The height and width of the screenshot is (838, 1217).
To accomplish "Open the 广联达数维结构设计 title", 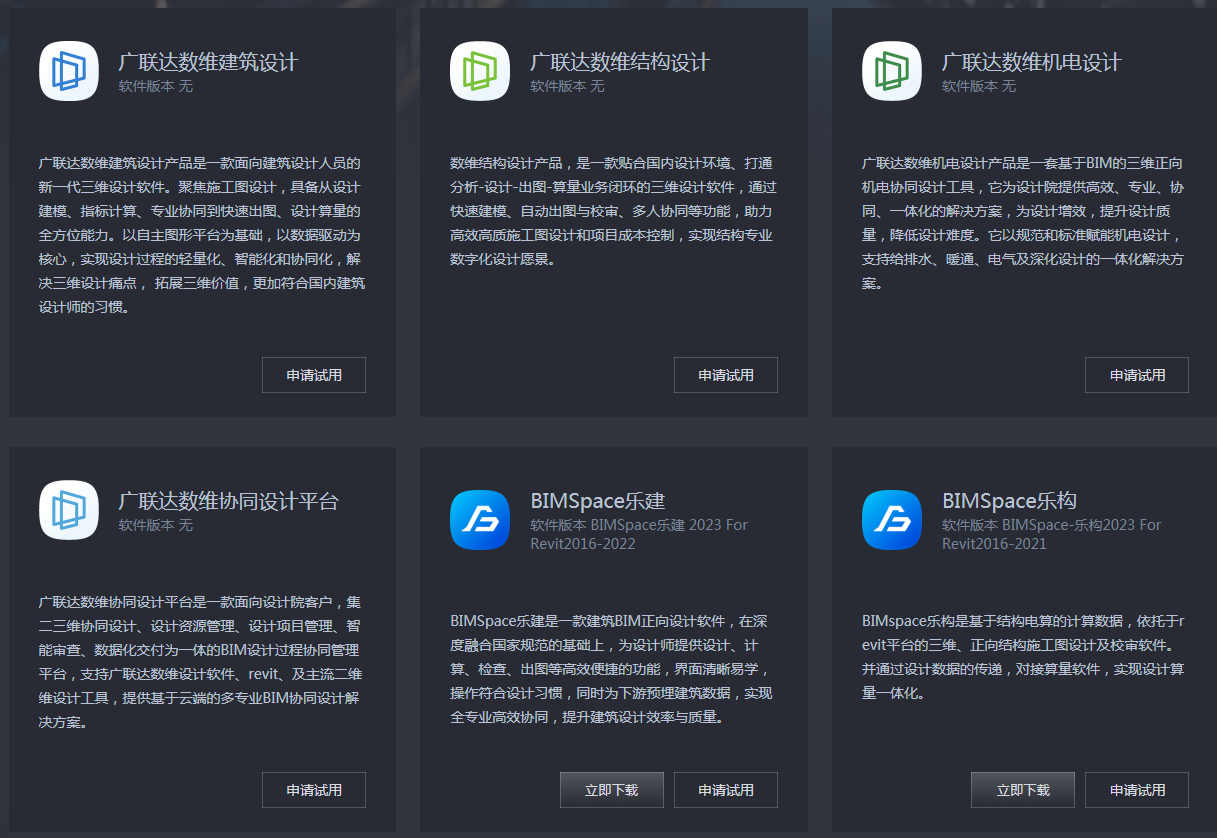I will [620, 62].
